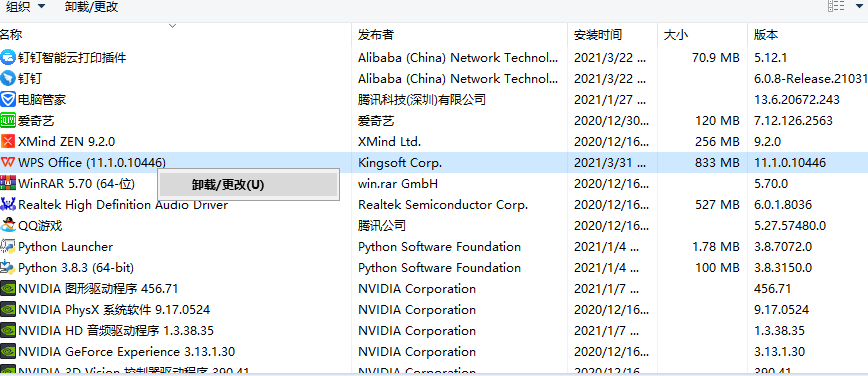Sort by the 发布者 column header

pyautogui.click(x=376, y=35)
